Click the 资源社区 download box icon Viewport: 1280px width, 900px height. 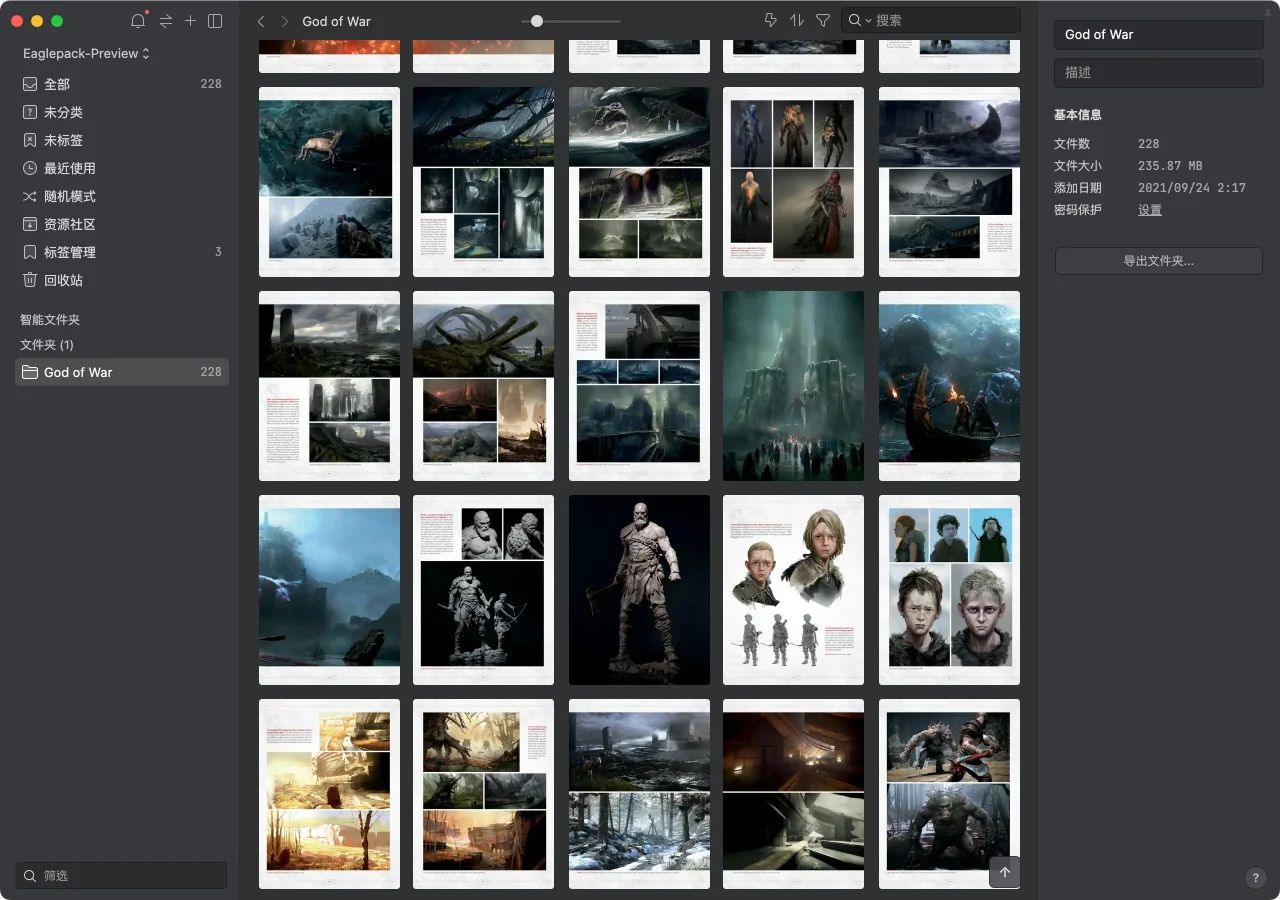[x=30, y=224]
